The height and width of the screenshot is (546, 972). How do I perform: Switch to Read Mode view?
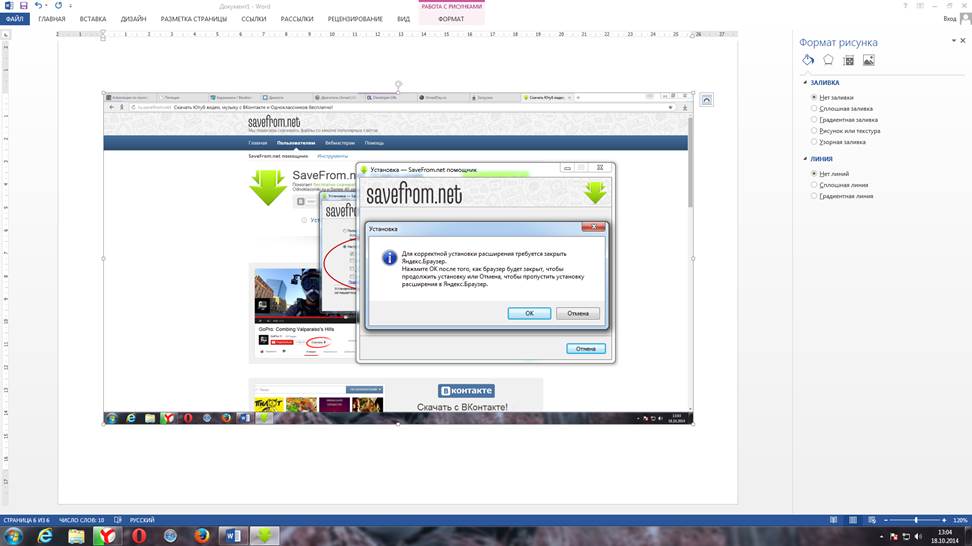(833, 520)
